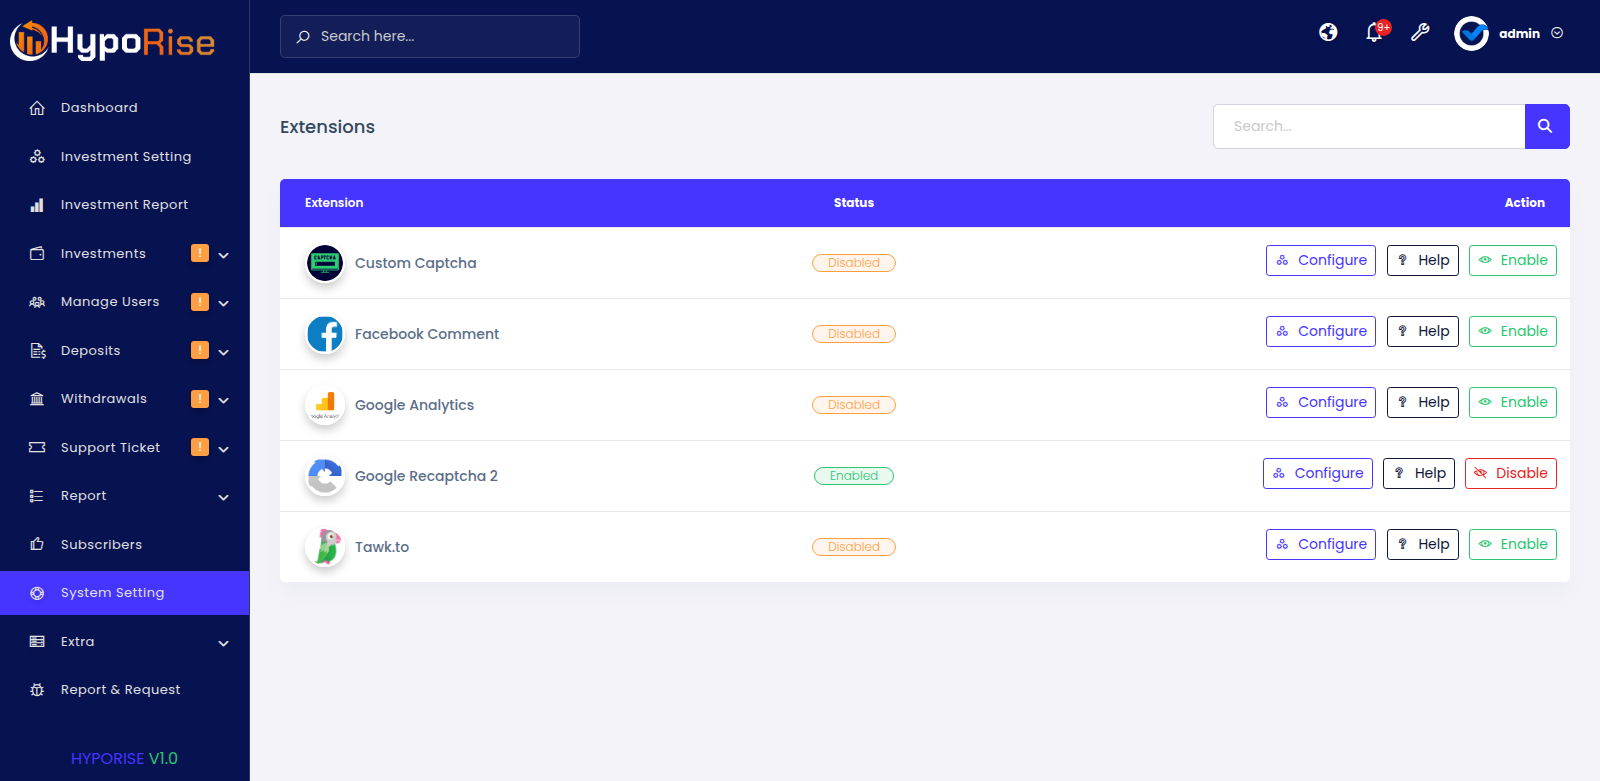
Task: Click the Investment Report chart icon
Action: 37,205
